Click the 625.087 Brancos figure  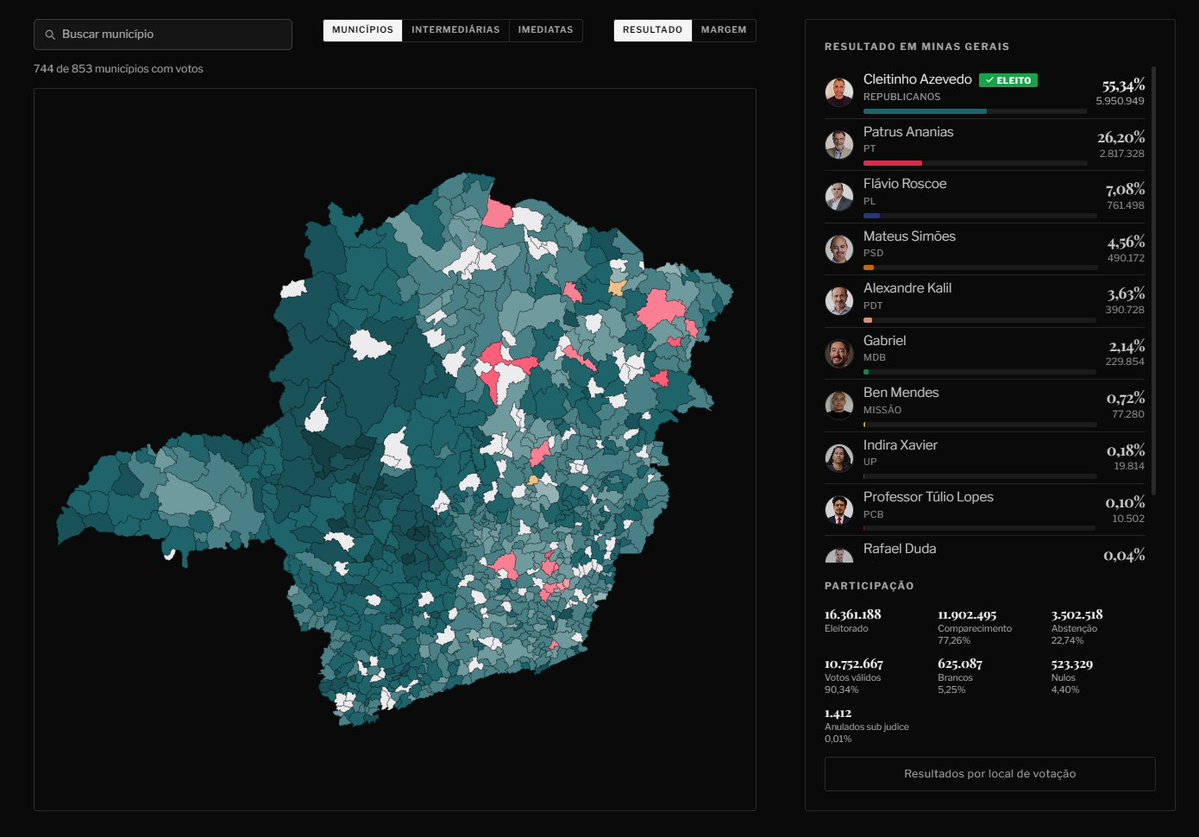(x=960, y=663)
